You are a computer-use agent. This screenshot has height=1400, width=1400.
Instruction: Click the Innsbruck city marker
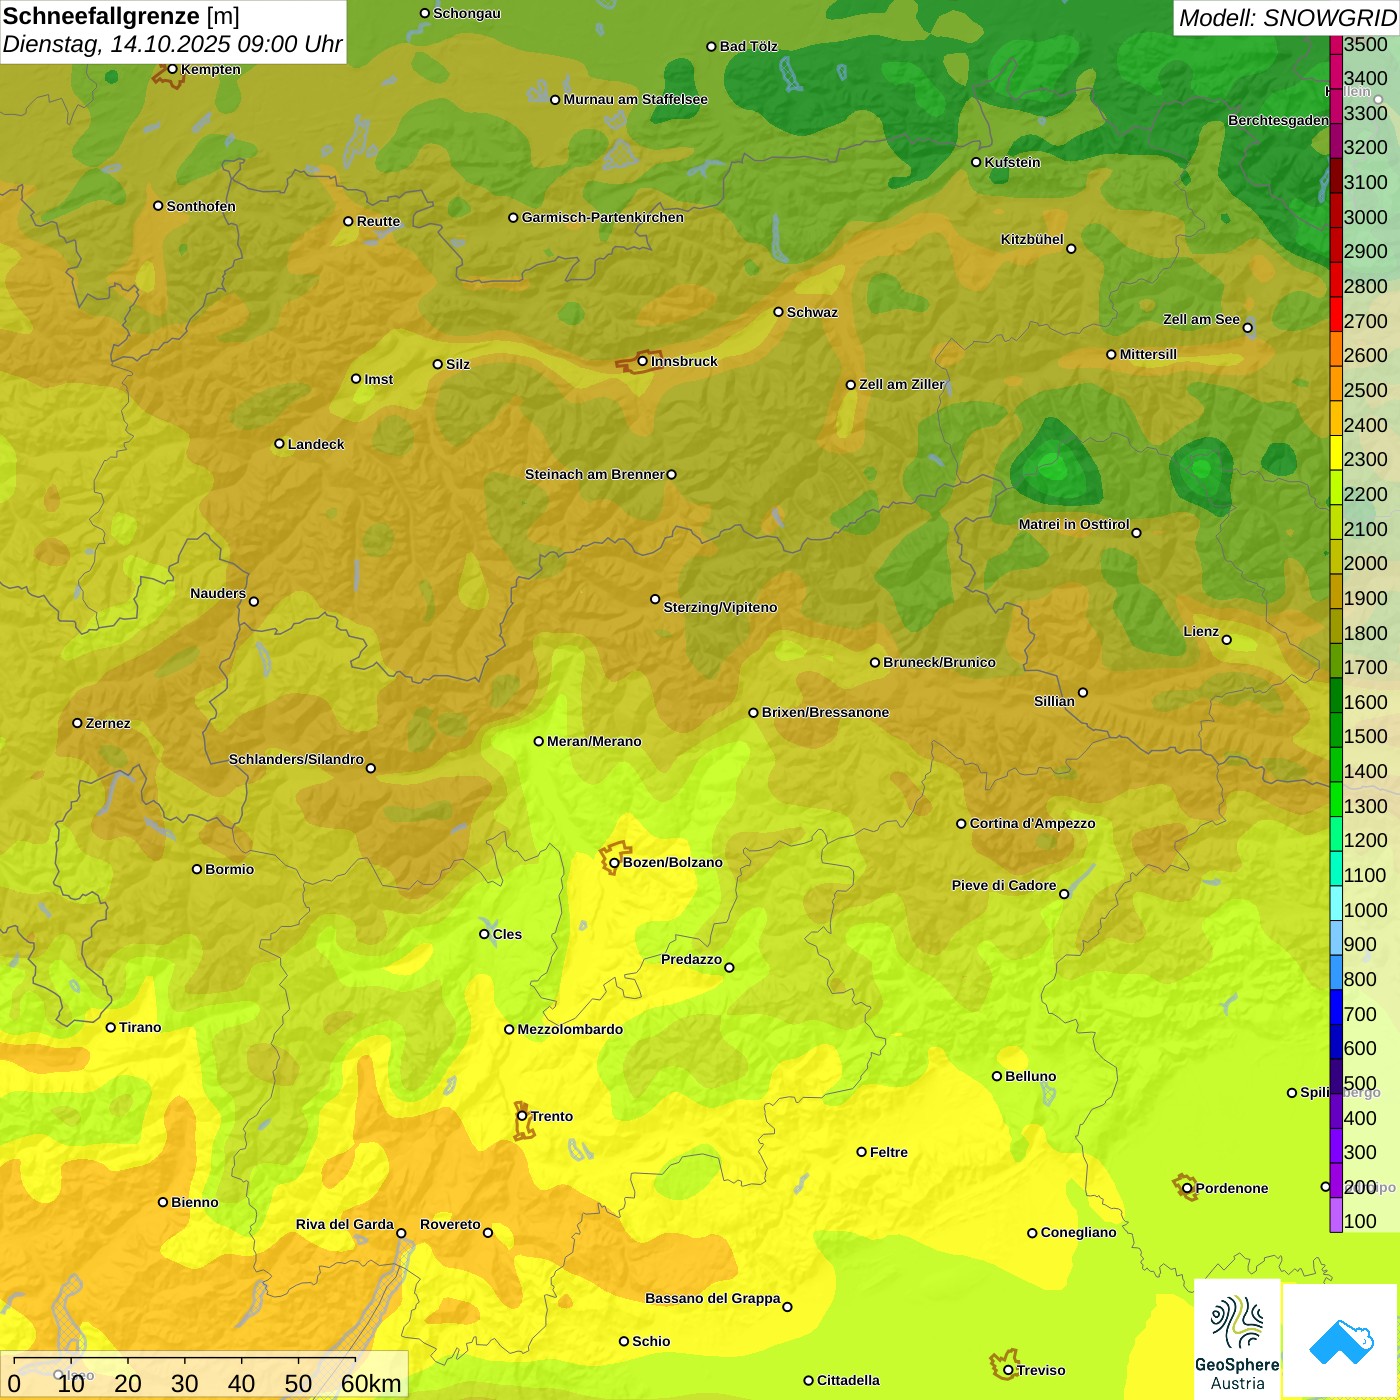point(643,361)
